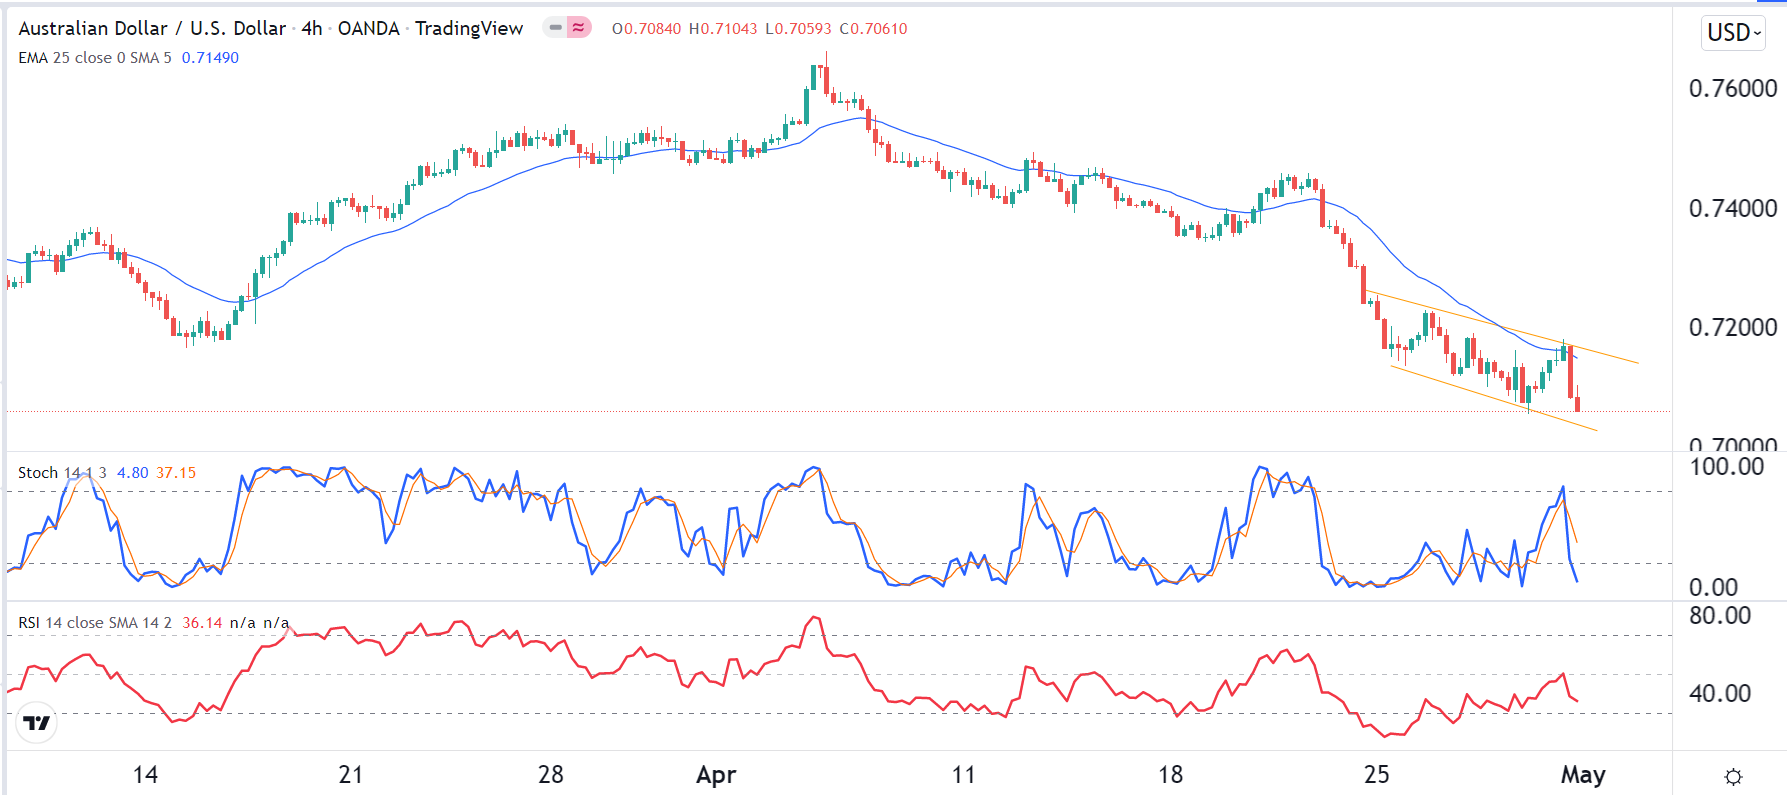The image size is (1787, 795).
Task: Open the USD currency dropdown
Action: [x=1733, y=32]
